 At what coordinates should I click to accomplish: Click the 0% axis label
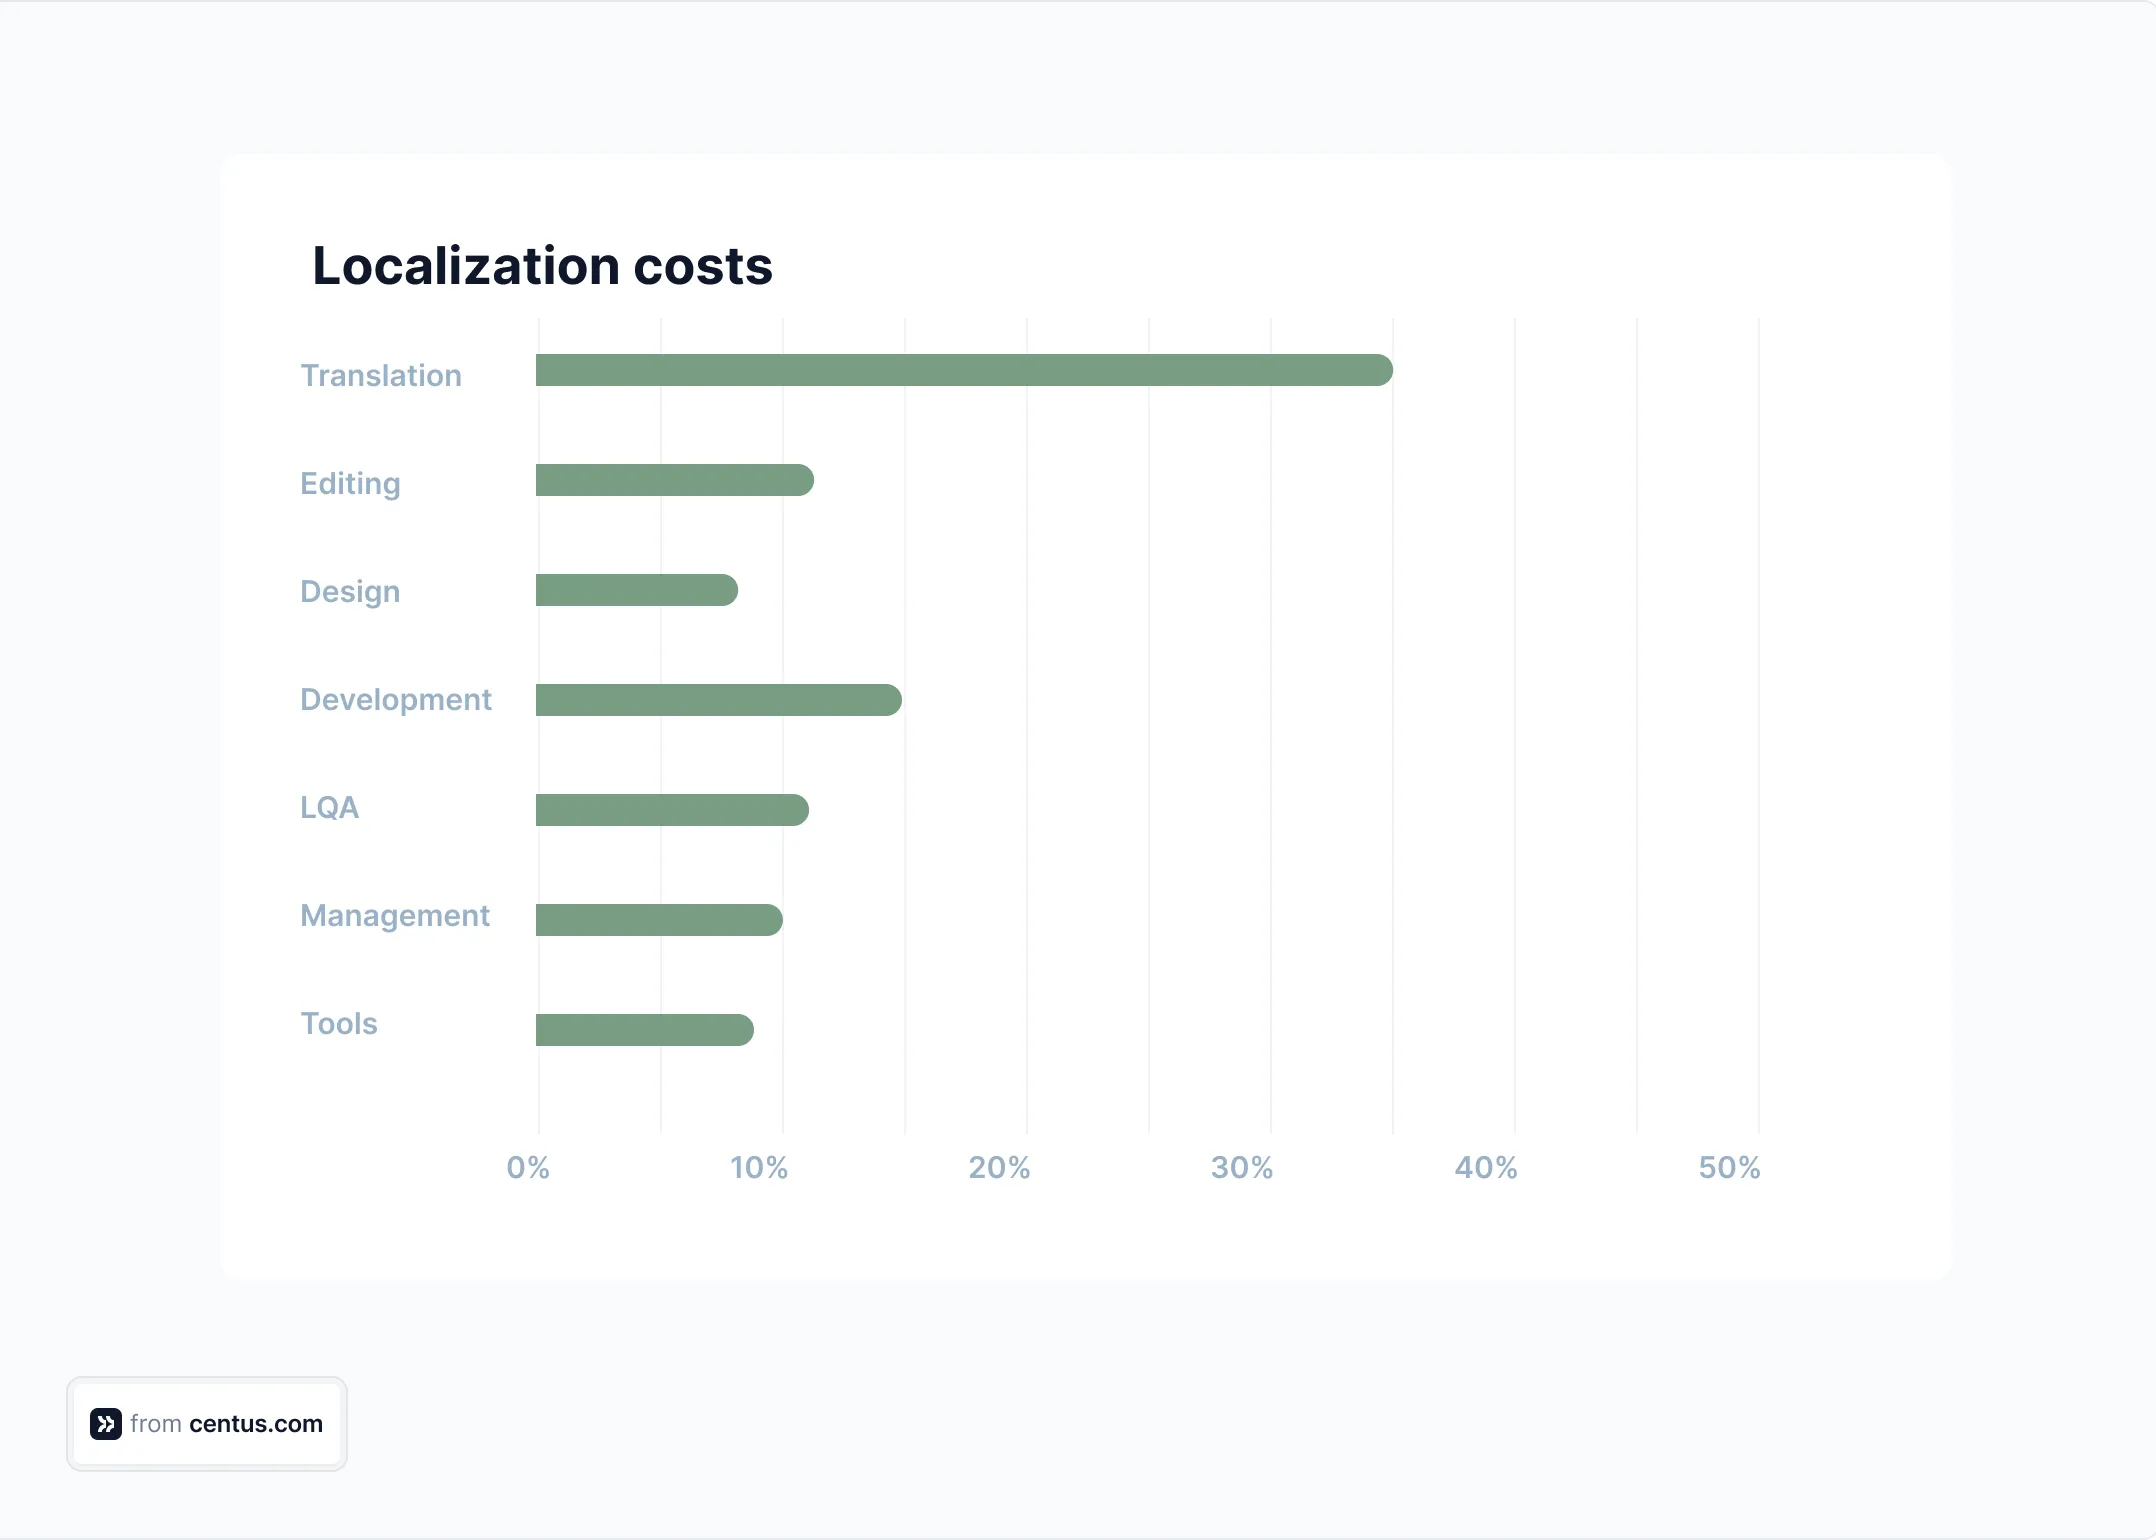(x=528, y=1167)
